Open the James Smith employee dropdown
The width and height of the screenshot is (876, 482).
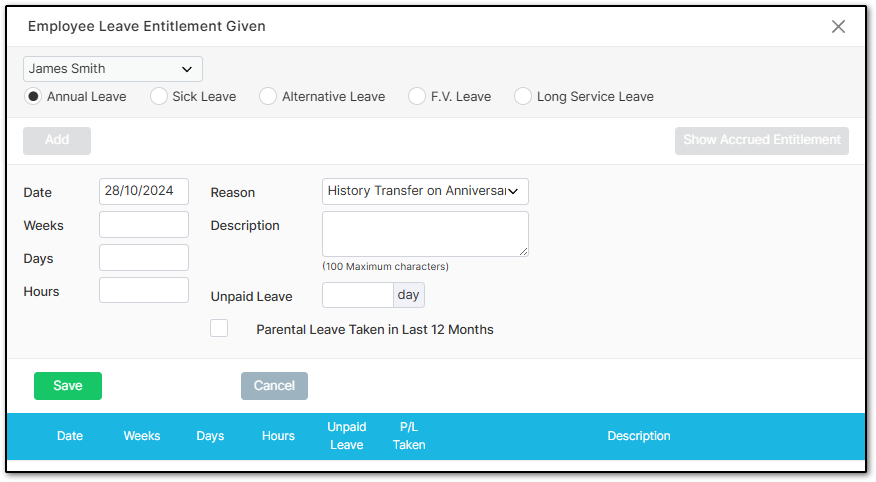pos(113,69)
